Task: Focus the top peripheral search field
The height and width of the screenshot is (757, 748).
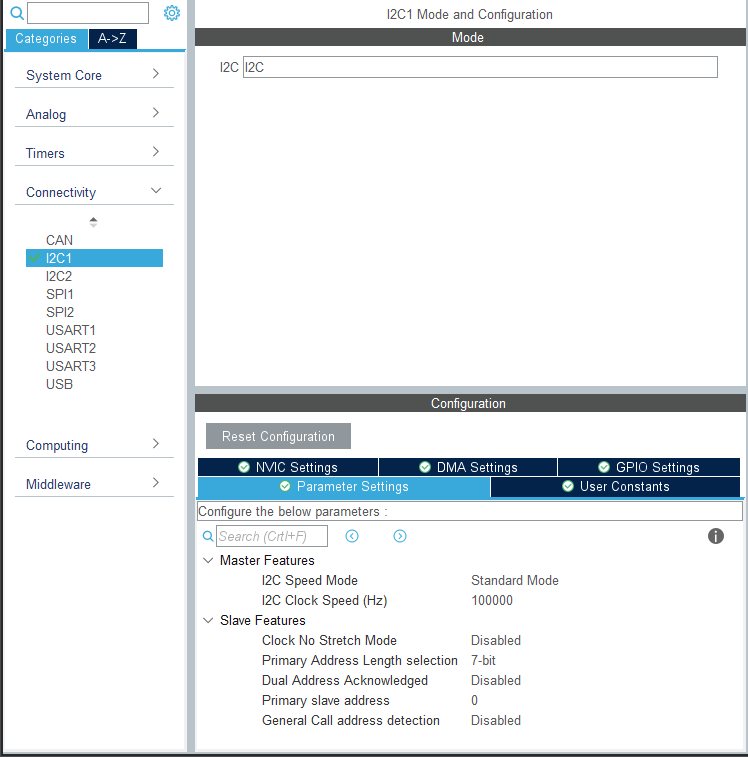Action: (x=88, y=13)
